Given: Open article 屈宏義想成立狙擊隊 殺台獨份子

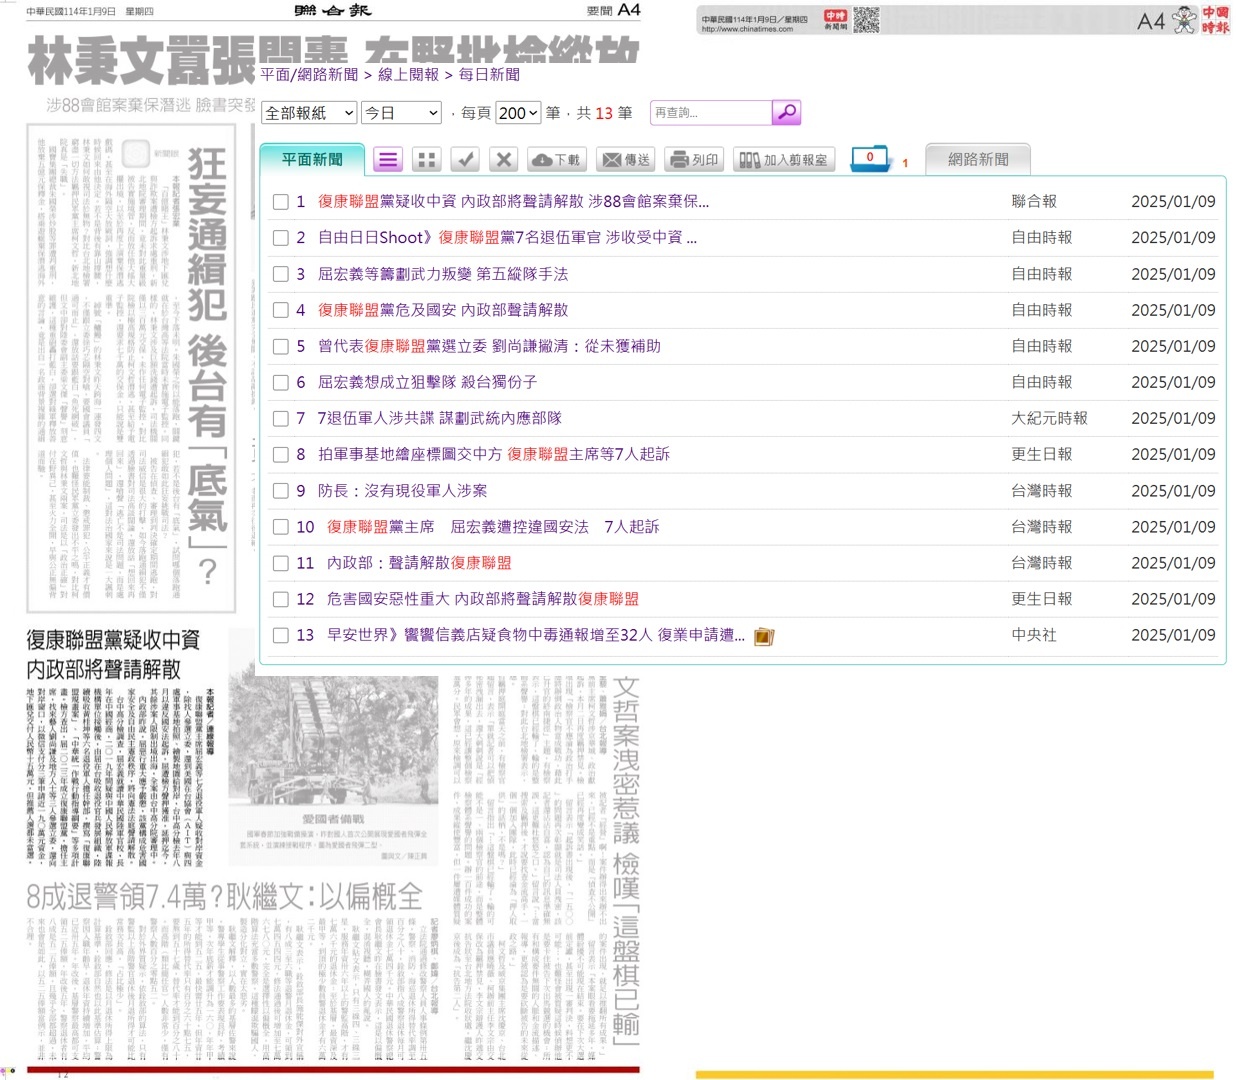Looking at the screenshot, I should [427, 382].
